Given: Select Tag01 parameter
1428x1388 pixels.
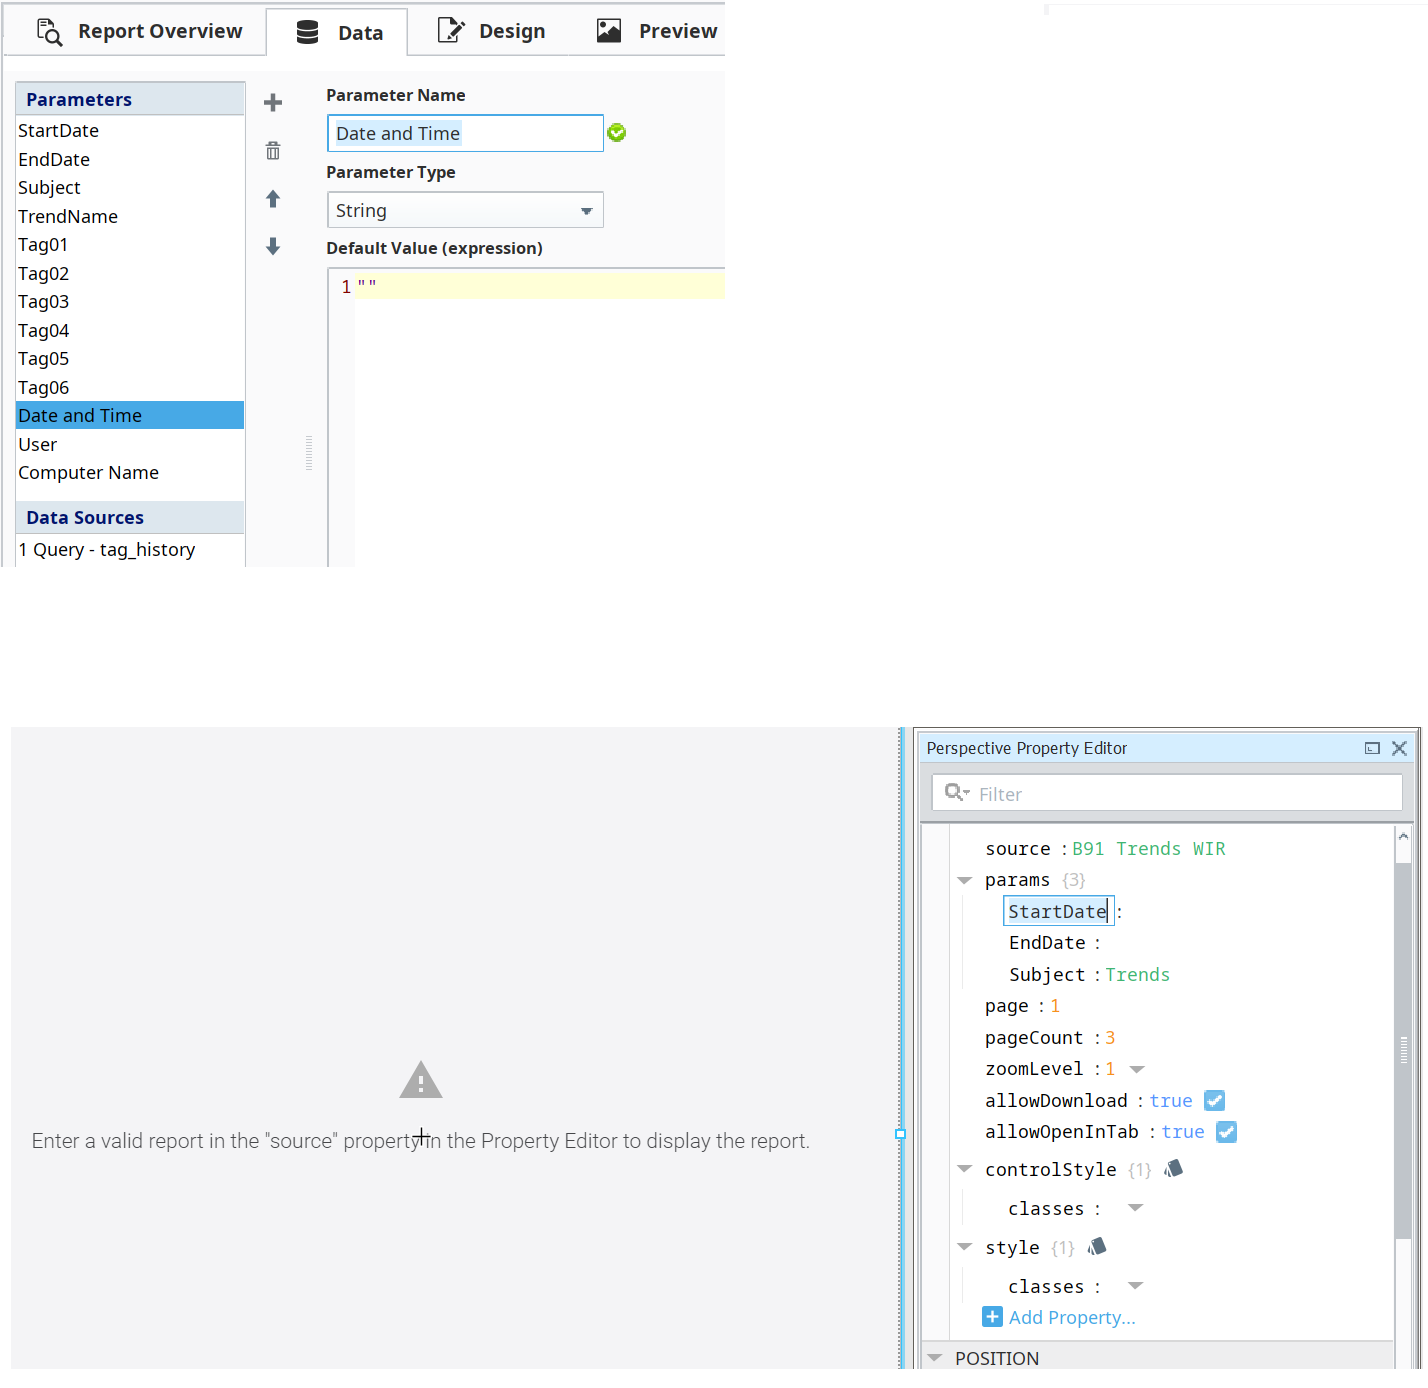Looking at the screenshot, I should click(x=130, y=245).
